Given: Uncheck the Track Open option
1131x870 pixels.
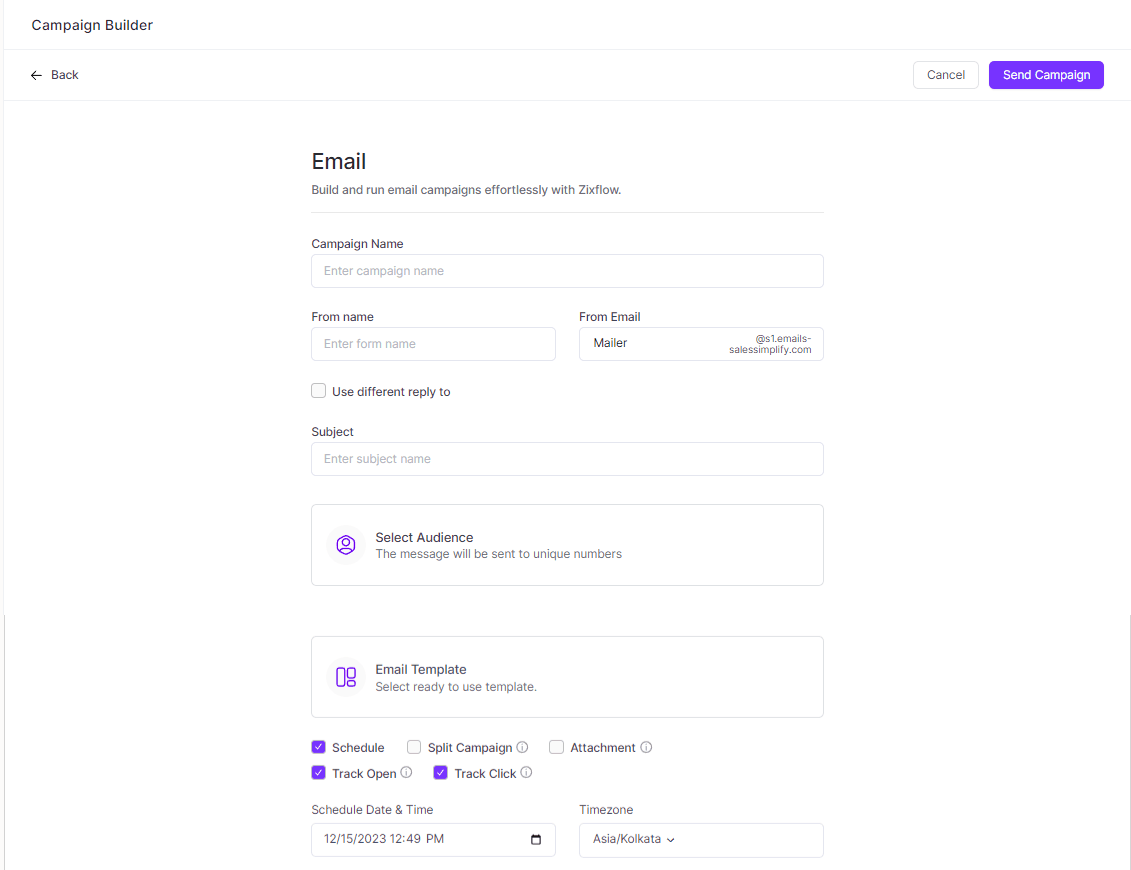Looking at the screenshot, I should pyautogui.click(x=318, y=772).
